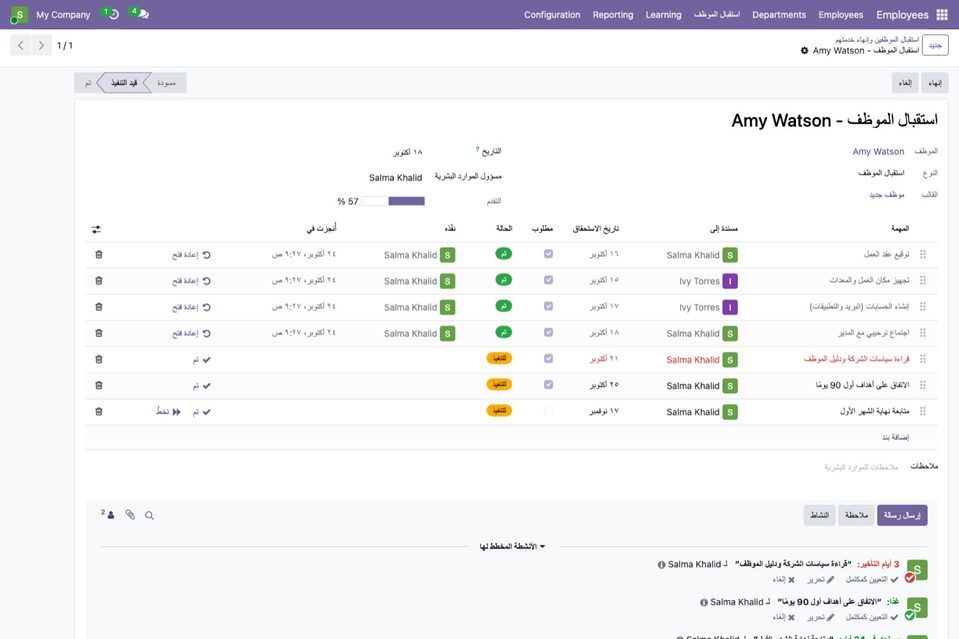959x639 pixels.
Task: Click the column settings adjust icon
Action: point(96,229)
